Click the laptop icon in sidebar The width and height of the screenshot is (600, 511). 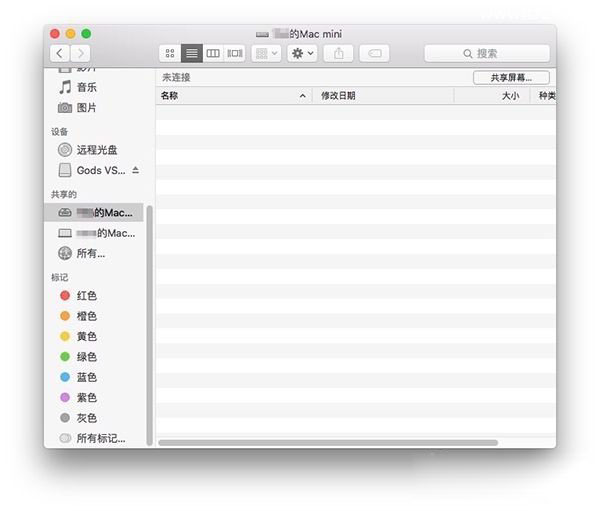point(65,233)
